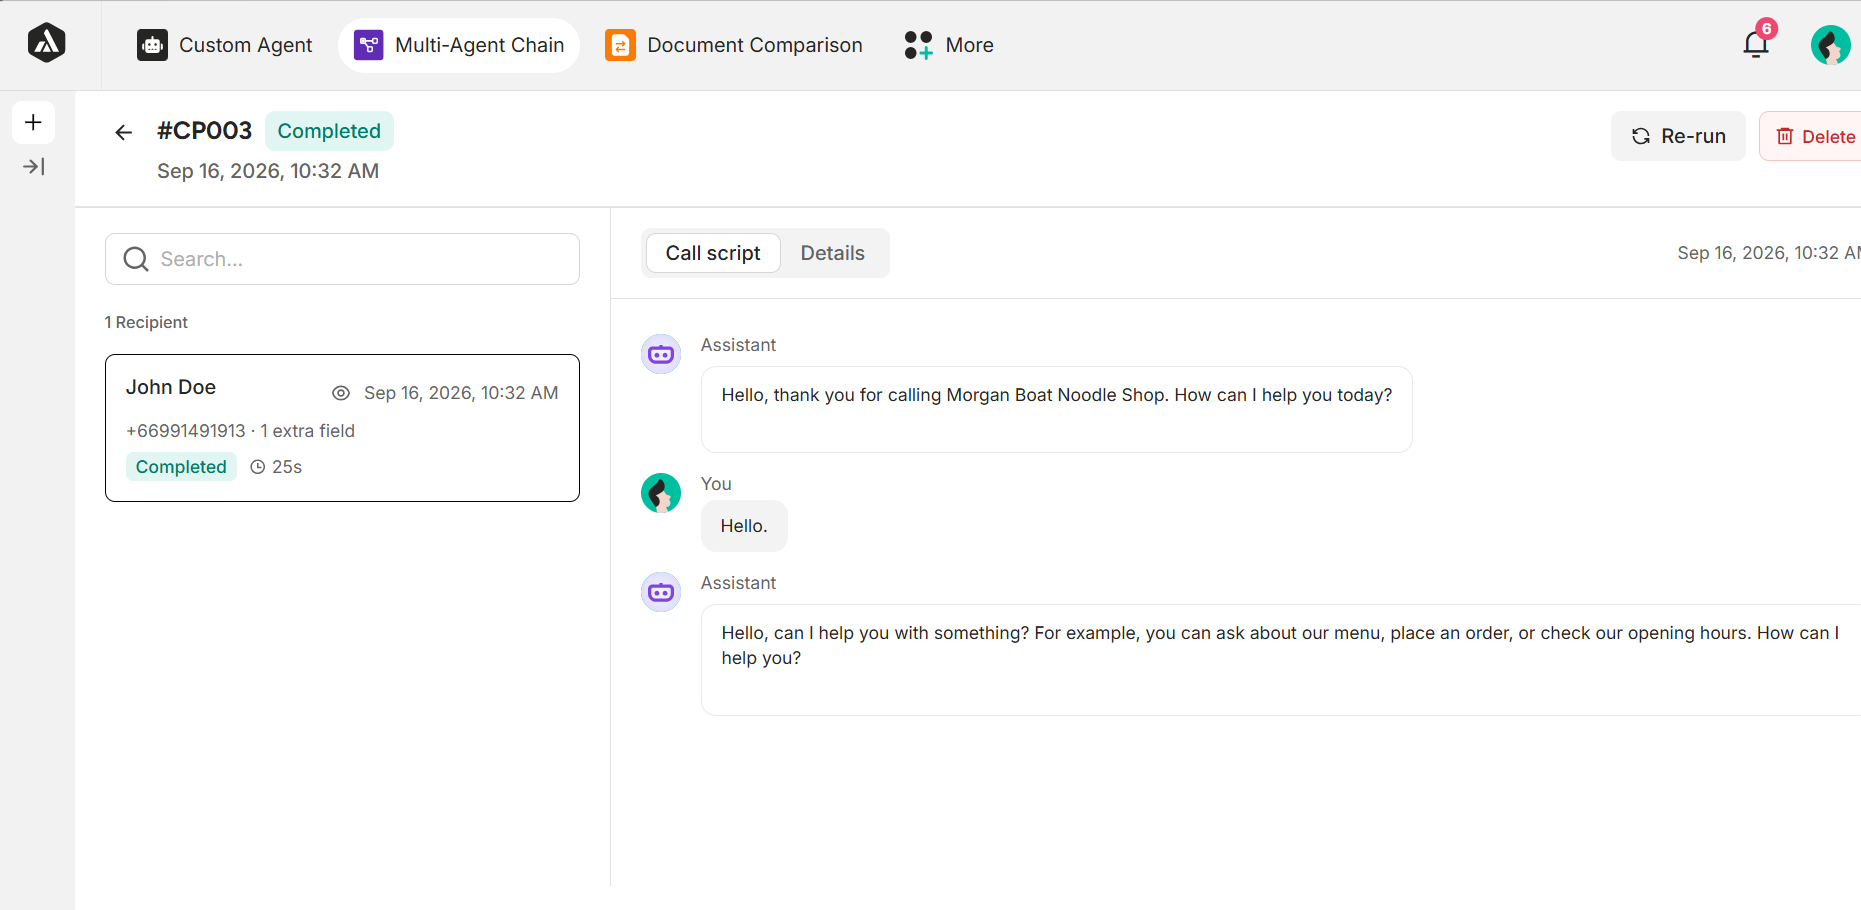Screen dimensions: 1861x910
Task: Select the Call script tab
Action: pos(713,253)
